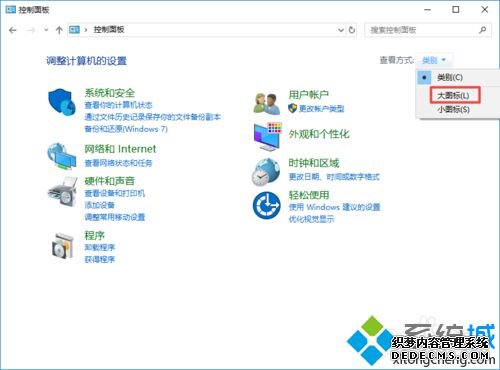Close the Control Panel window
The width and height of the screenshot is (500, 370).
(485, 10)
